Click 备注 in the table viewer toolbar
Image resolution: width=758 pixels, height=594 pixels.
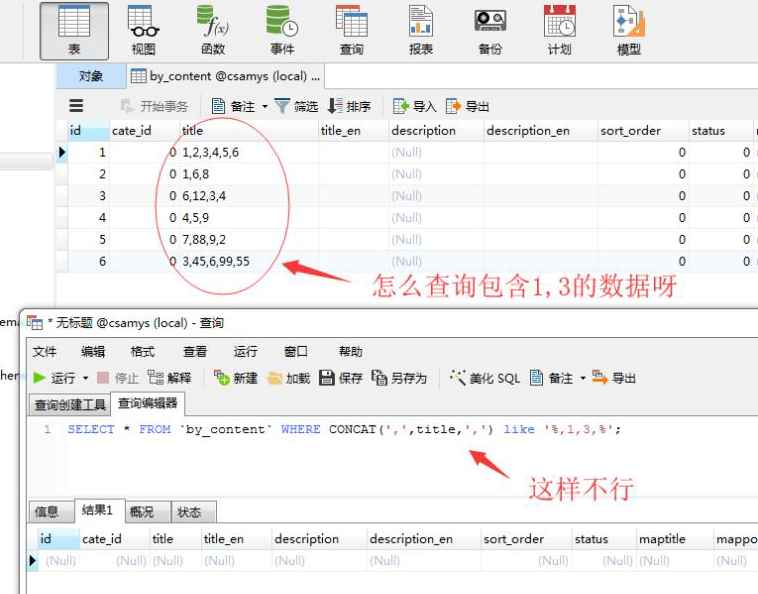pyautogui.click(x=233, y=106)
